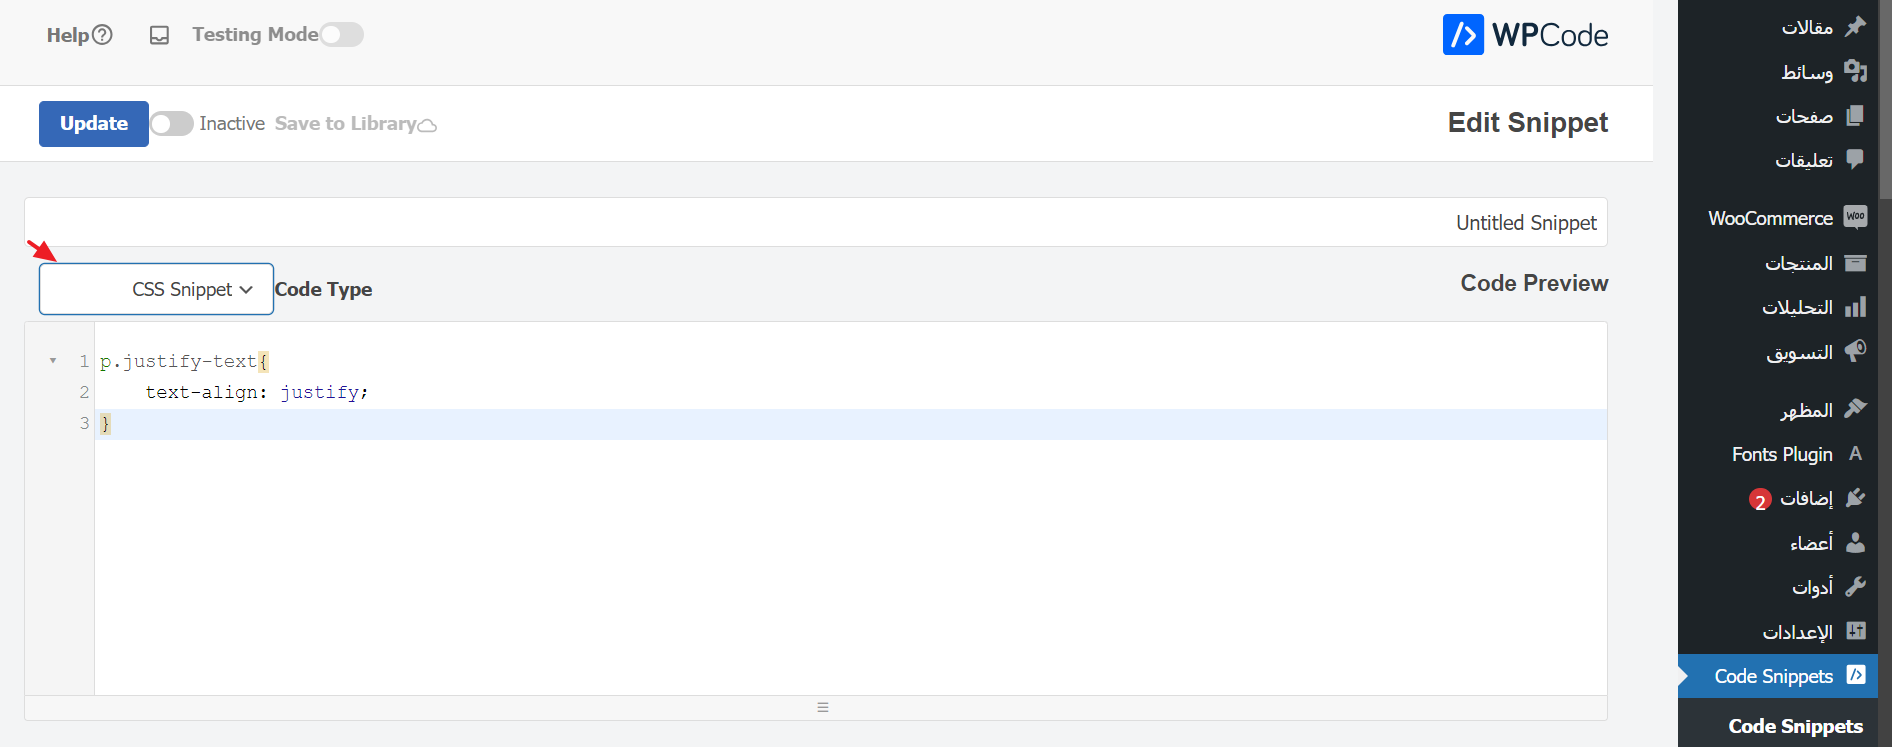Click the cloud icon beside Save to Library
The height and width of the screenshot is (747, 1892).
pos(427,125)
